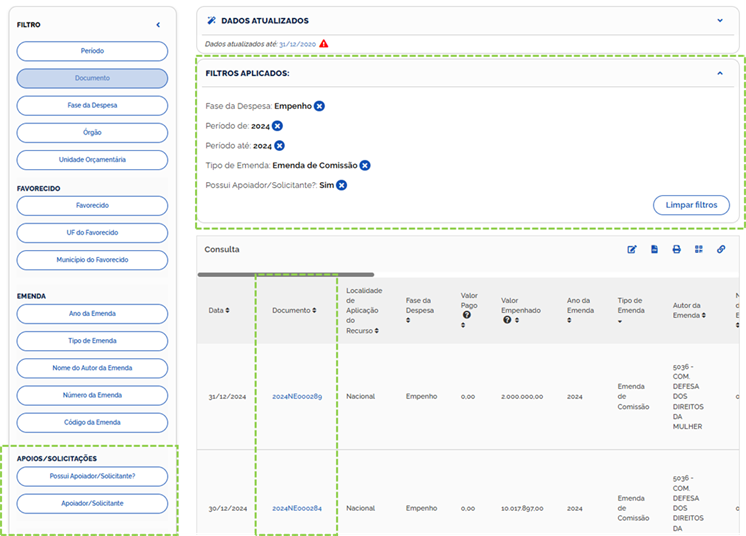
Task: Click the help icon under Valor Empenhado
Action: (x=507, y=320)
